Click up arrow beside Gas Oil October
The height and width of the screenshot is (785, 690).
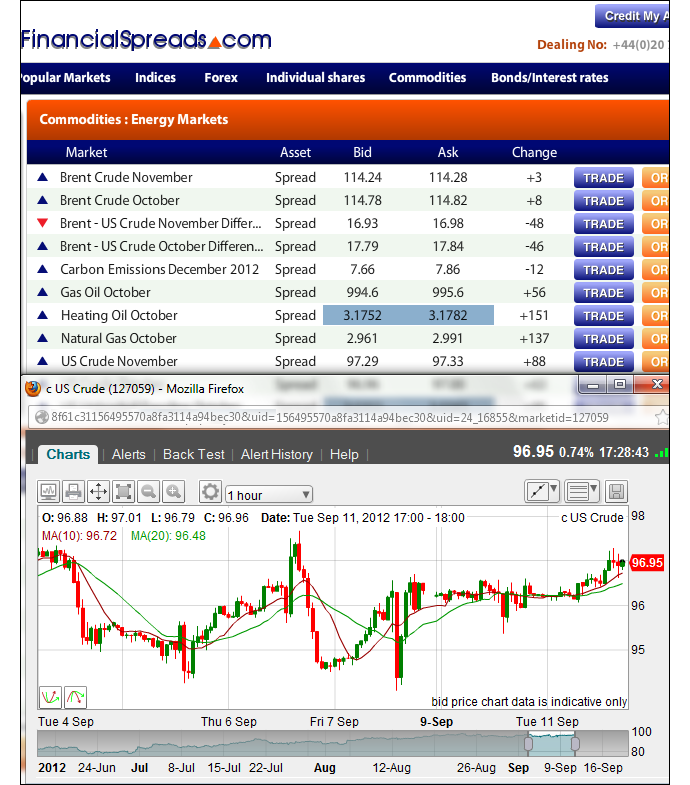click(43, 292)
